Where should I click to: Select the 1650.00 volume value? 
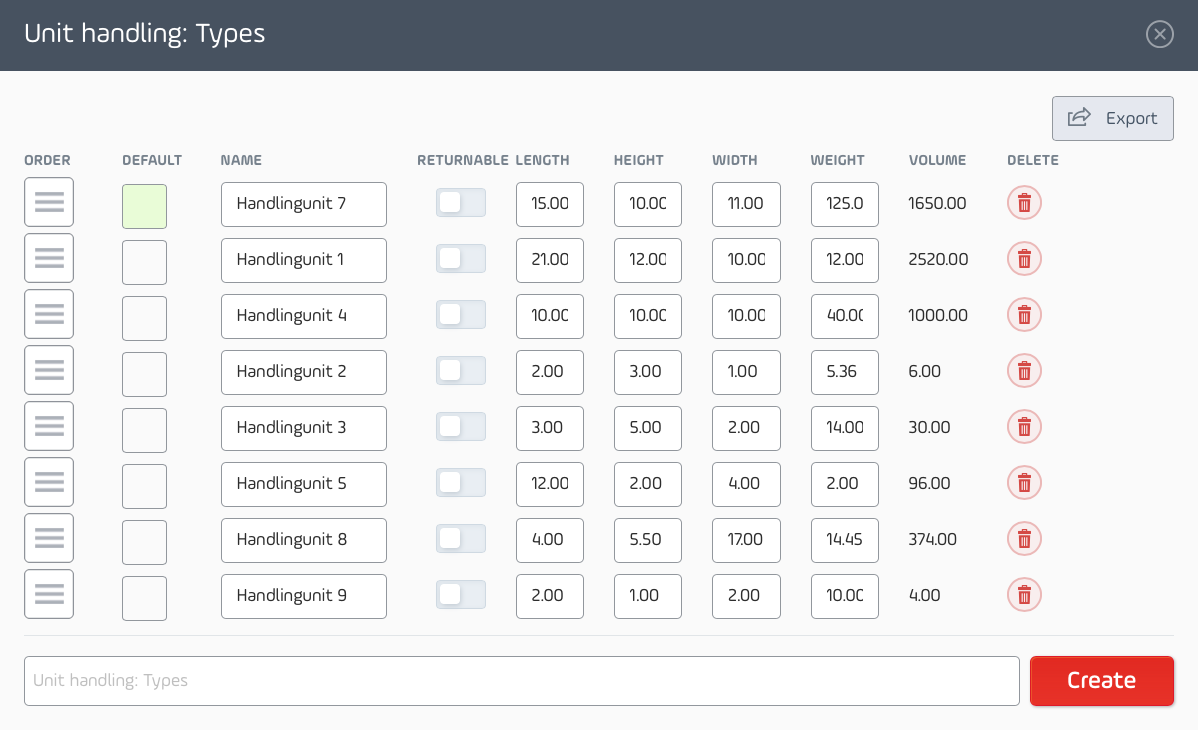[937, 203]
